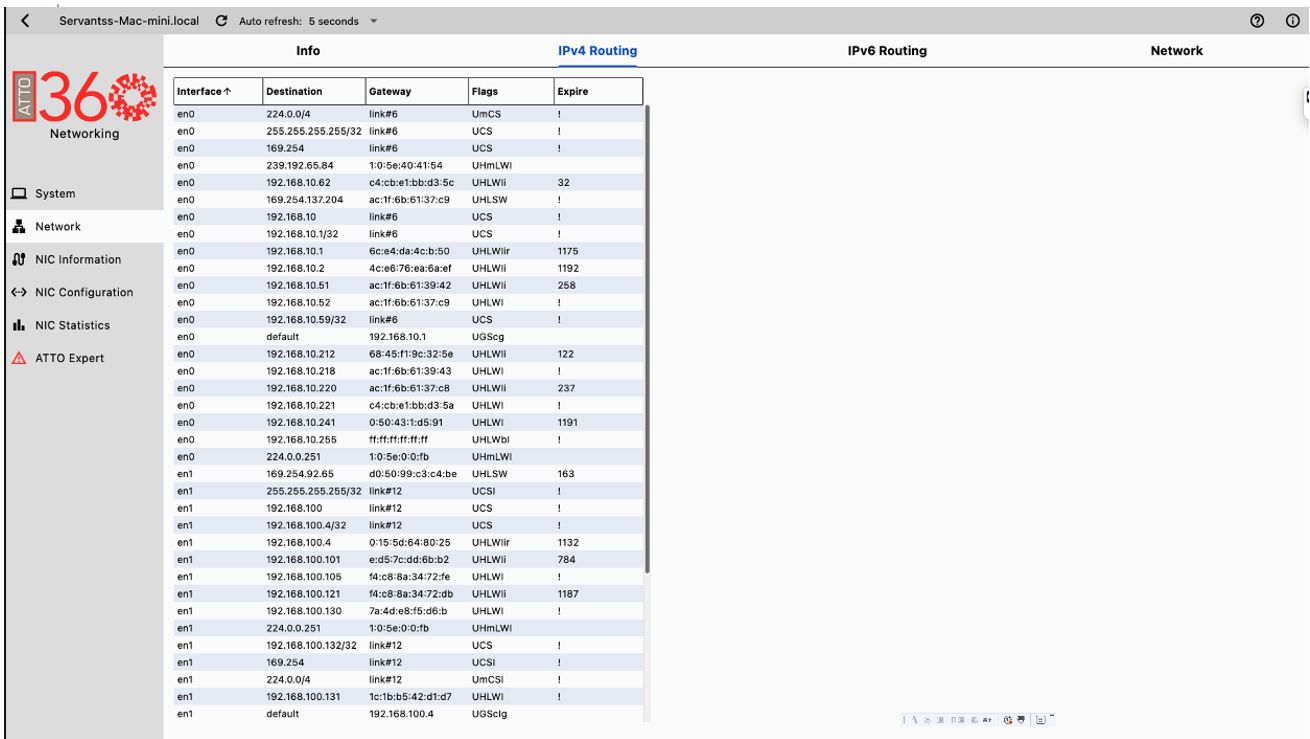The width and height of the screenshot is (1310, 739).
Task: Sort by the Interface column header
Action: (218, 91)
